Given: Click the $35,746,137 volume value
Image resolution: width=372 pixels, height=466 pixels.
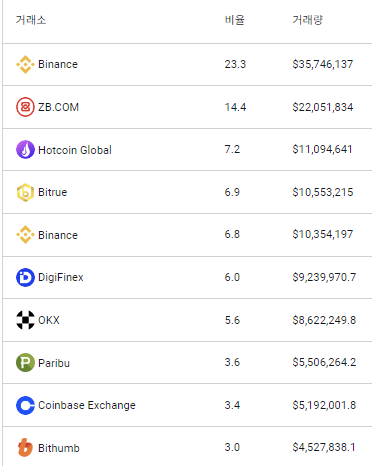Looking at the screenshot, I should point(323,64).
